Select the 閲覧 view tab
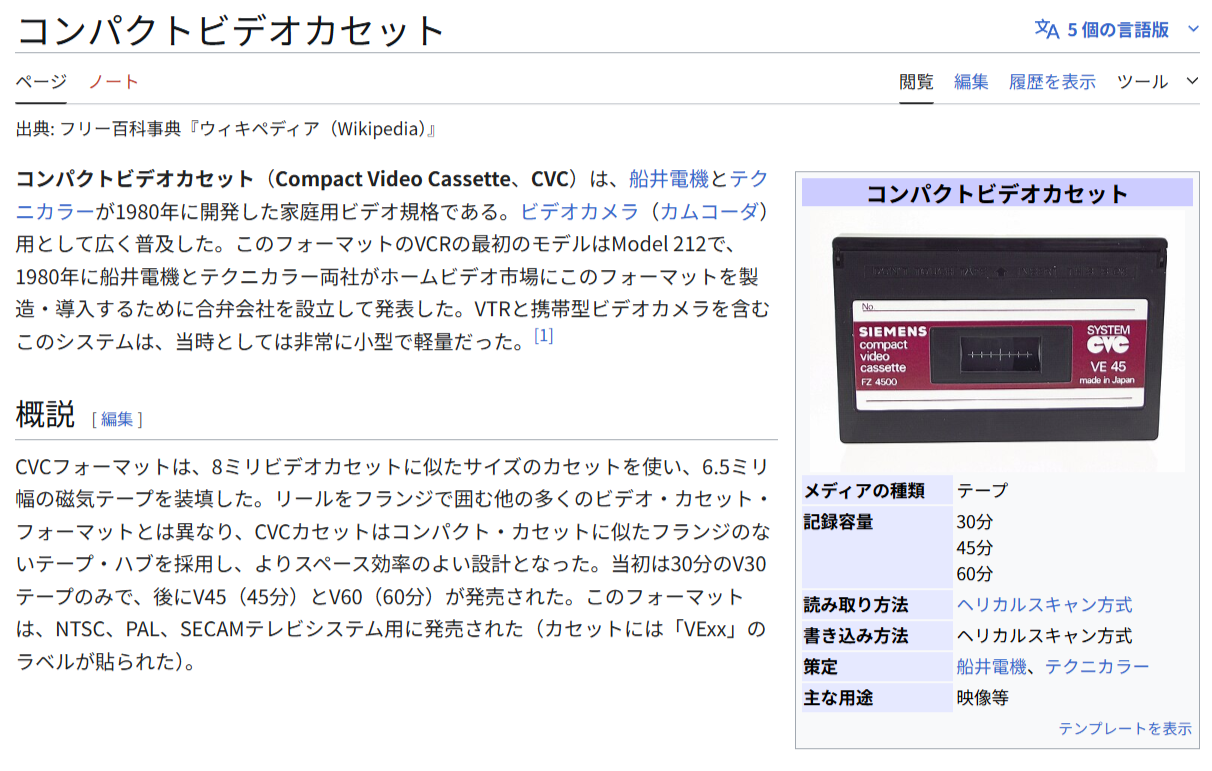Screen dimensions: 1212x771 pos(916,82)
